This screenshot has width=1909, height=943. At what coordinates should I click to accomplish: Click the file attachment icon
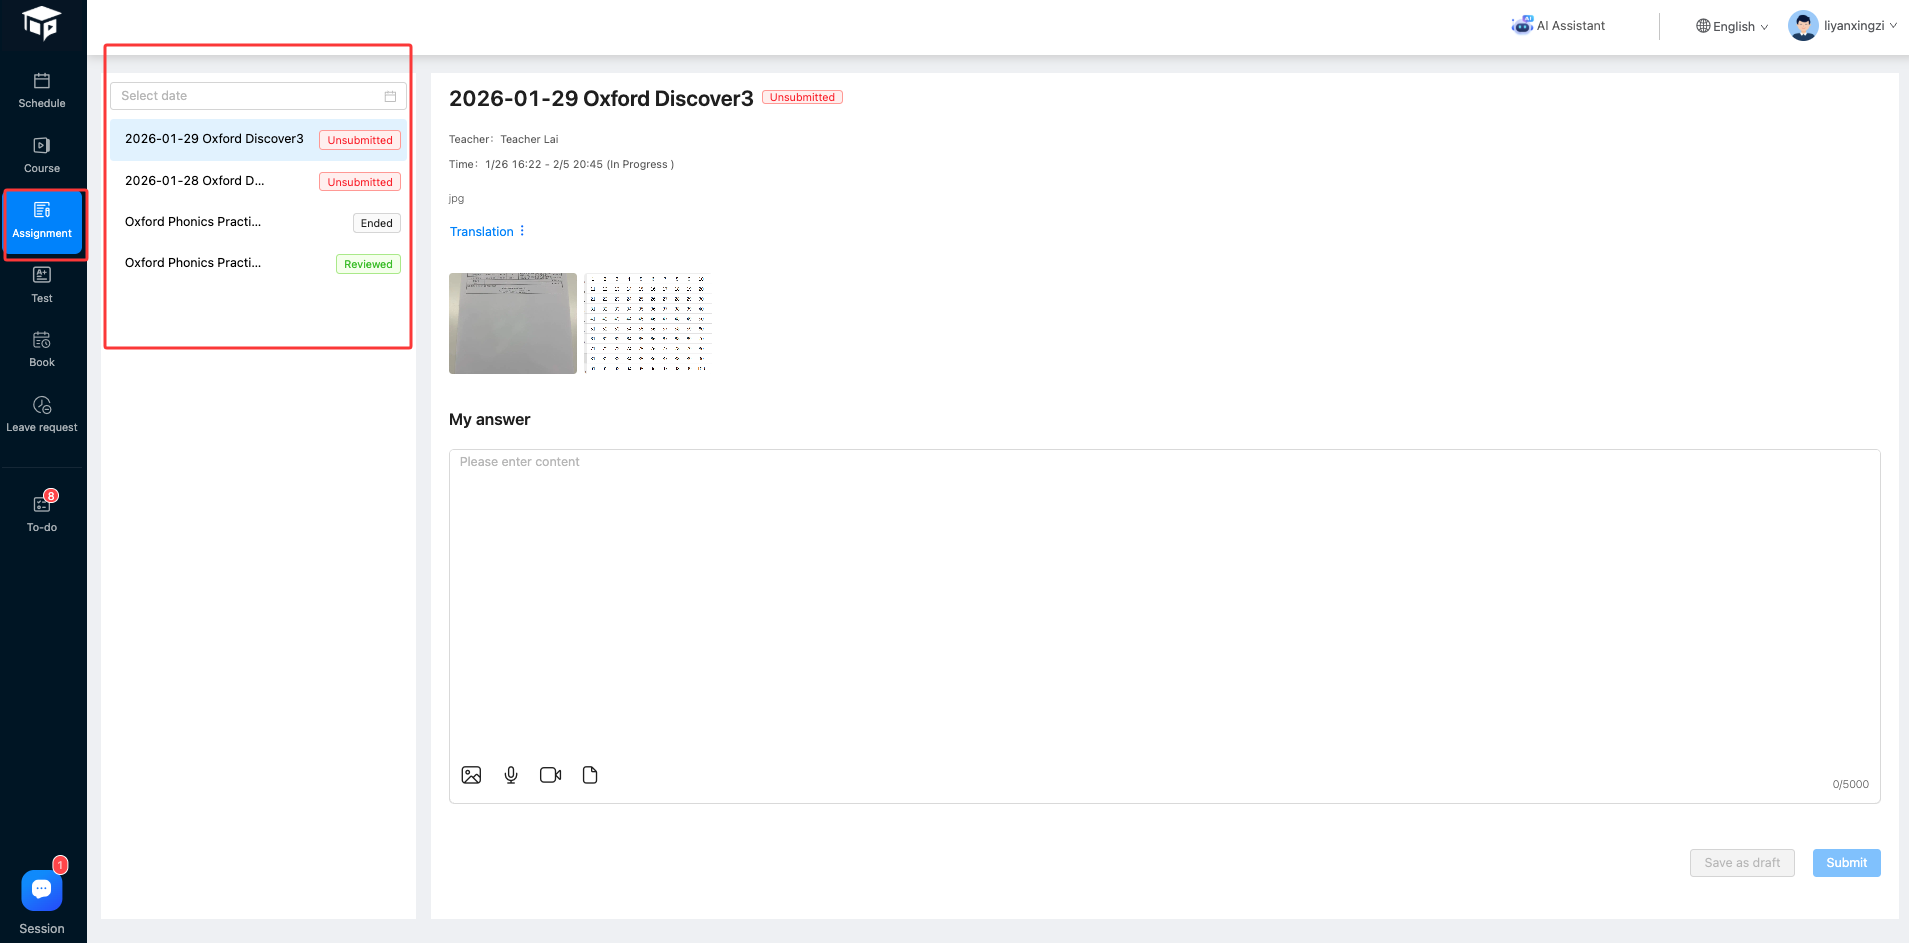tap(590, 775)
